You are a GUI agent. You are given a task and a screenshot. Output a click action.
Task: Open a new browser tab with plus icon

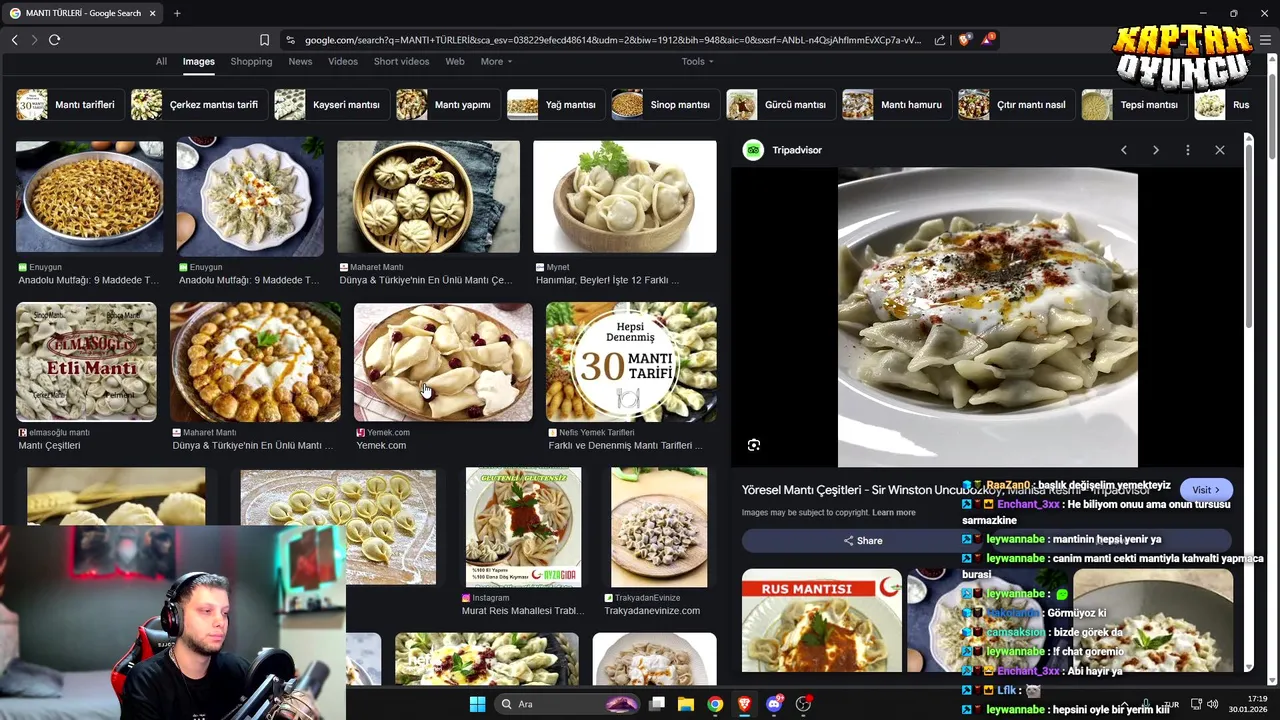click(x=177, y=13)
